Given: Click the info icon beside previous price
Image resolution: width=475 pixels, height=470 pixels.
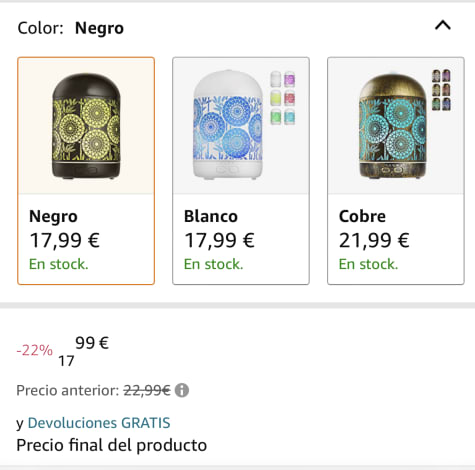Looking at the screenshot, I should (182, 390).
